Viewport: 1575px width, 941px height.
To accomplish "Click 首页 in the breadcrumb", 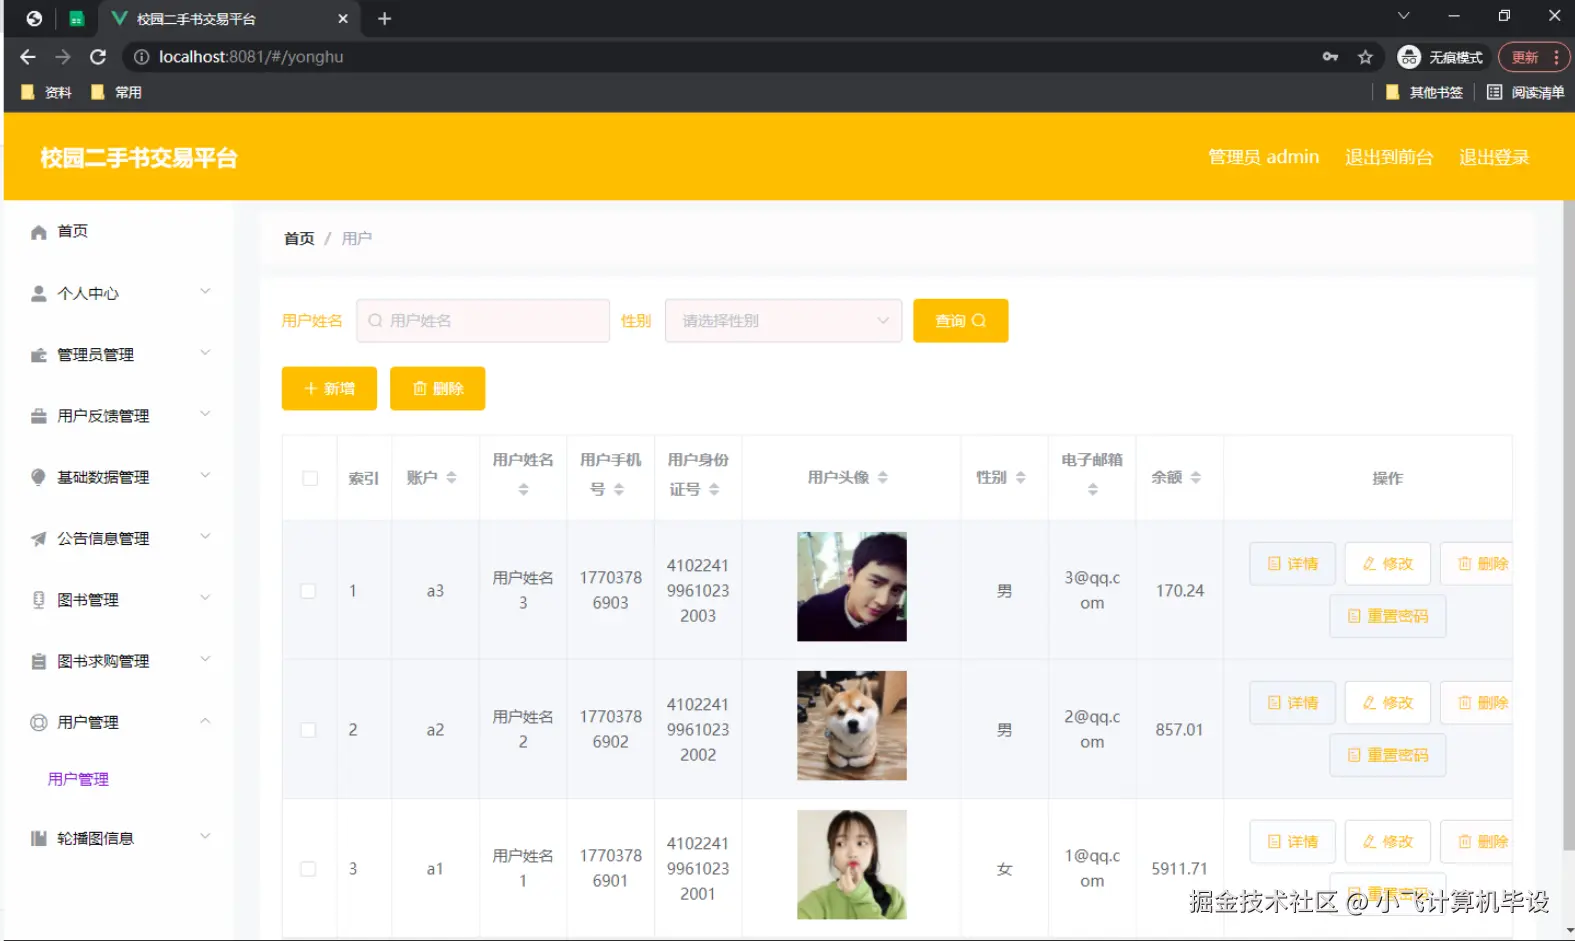I will click(299, 238).
